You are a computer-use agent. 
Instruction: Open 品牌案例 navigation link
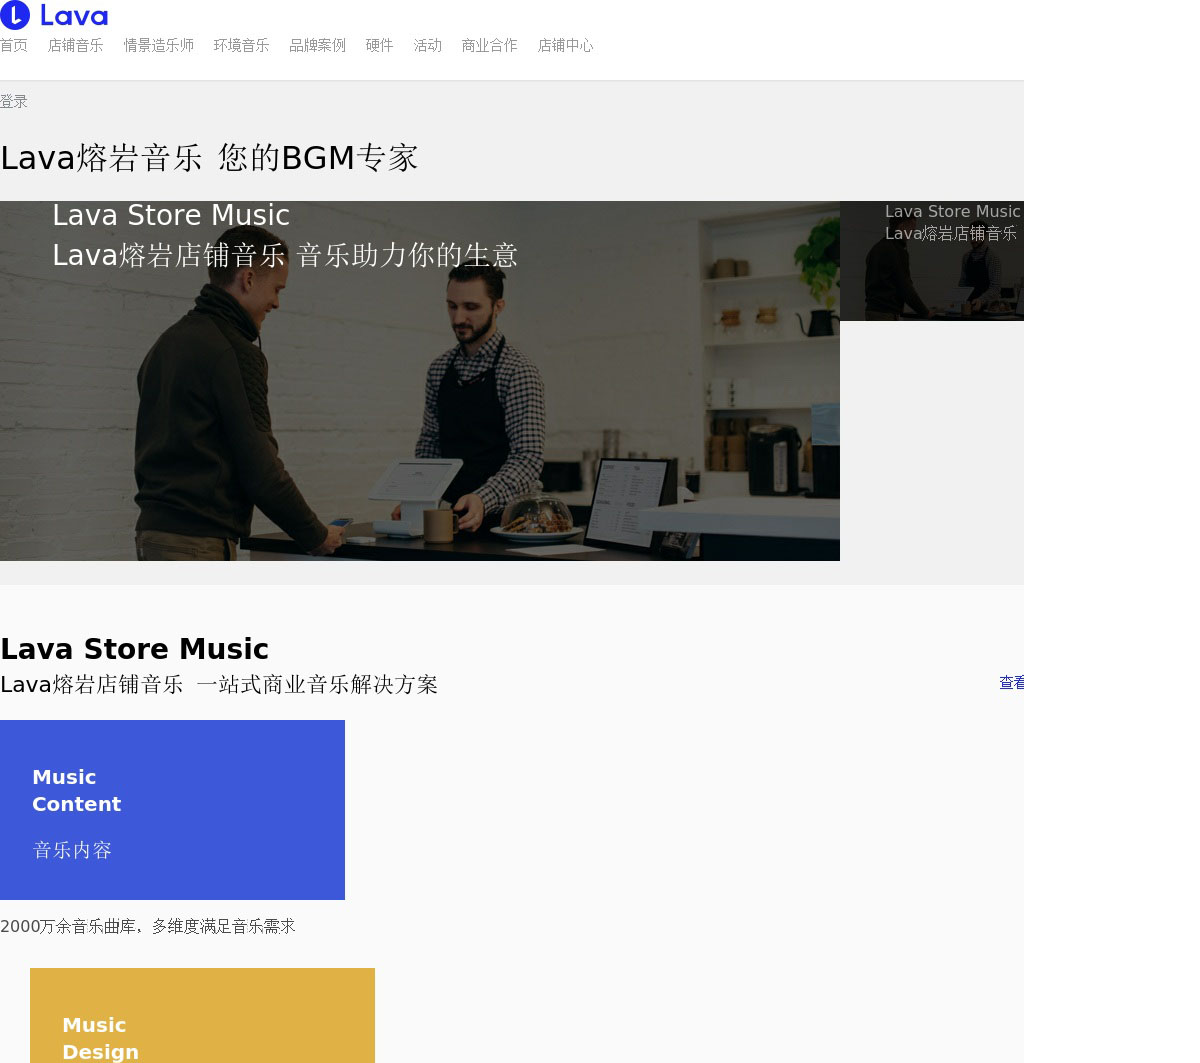[318, 46]
